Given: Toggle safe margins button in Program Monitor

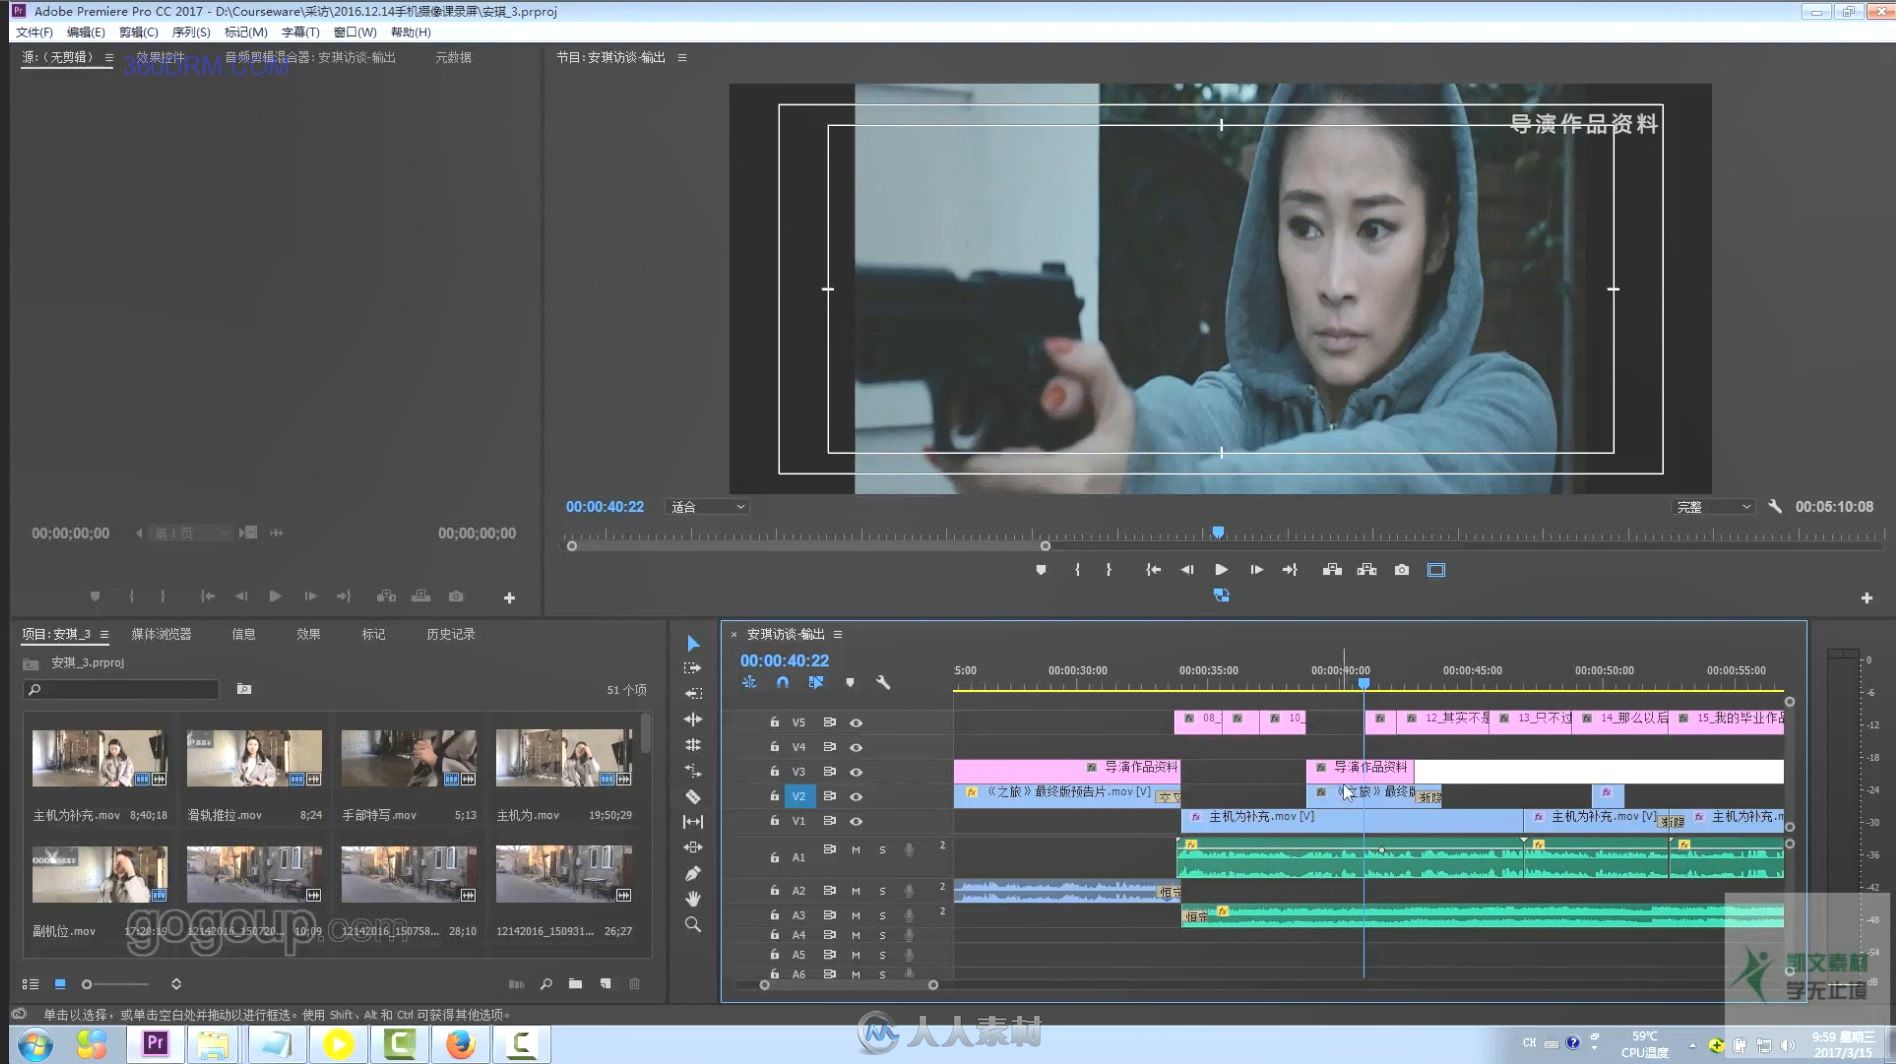Looking at the screenshot, I should click(1436, 570).
